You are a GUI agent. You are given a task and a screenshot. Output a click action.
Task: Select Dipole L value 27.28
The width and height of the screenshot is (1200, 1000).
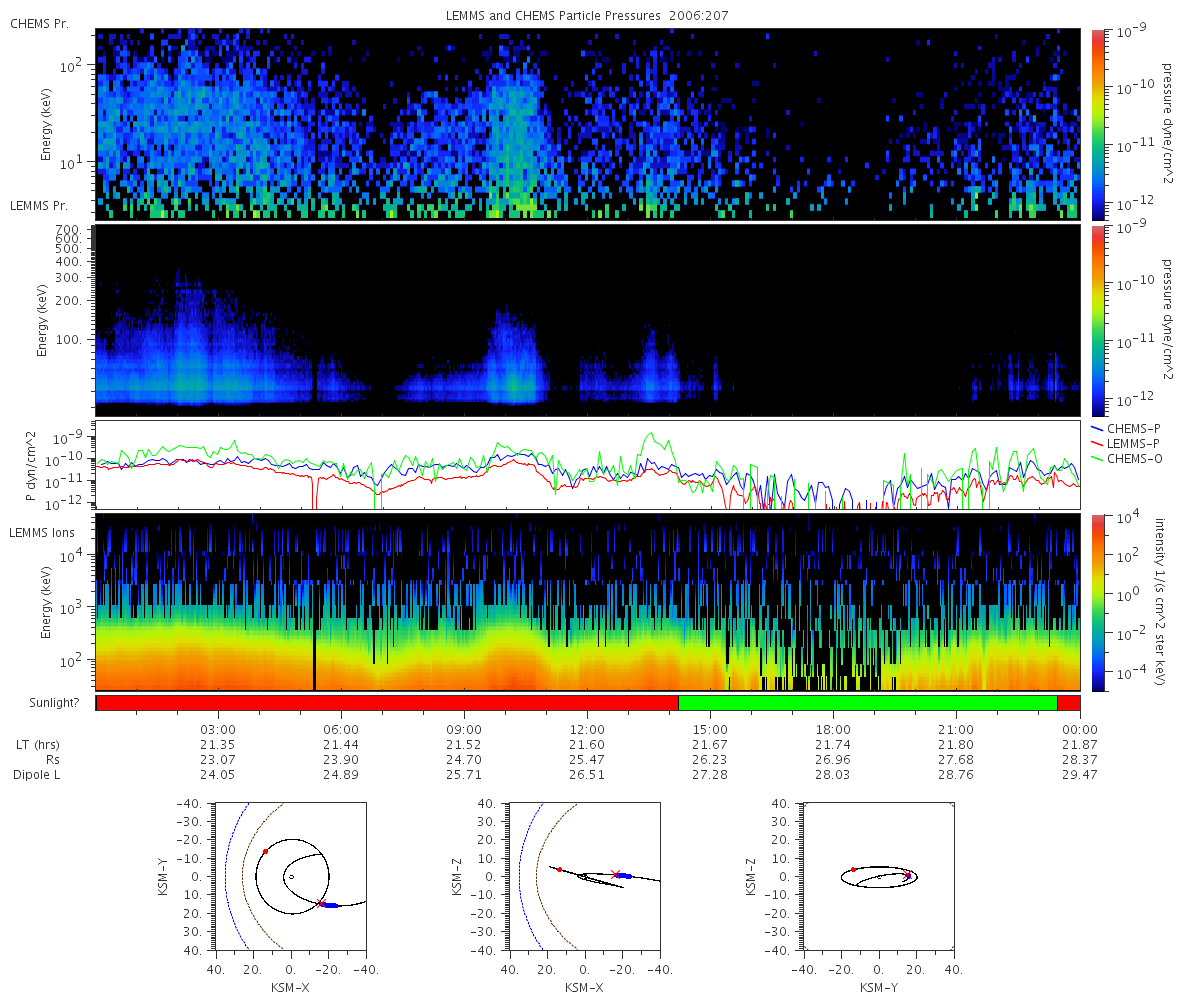point(710,775)
